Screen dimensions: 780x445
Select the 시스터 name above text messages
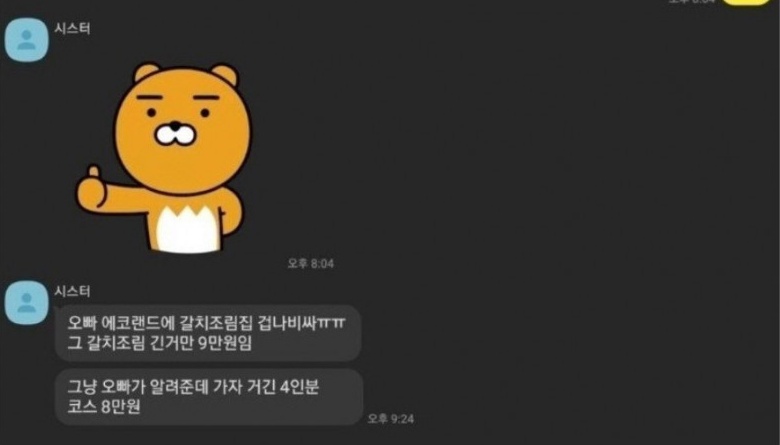click(x=72, y=291)
